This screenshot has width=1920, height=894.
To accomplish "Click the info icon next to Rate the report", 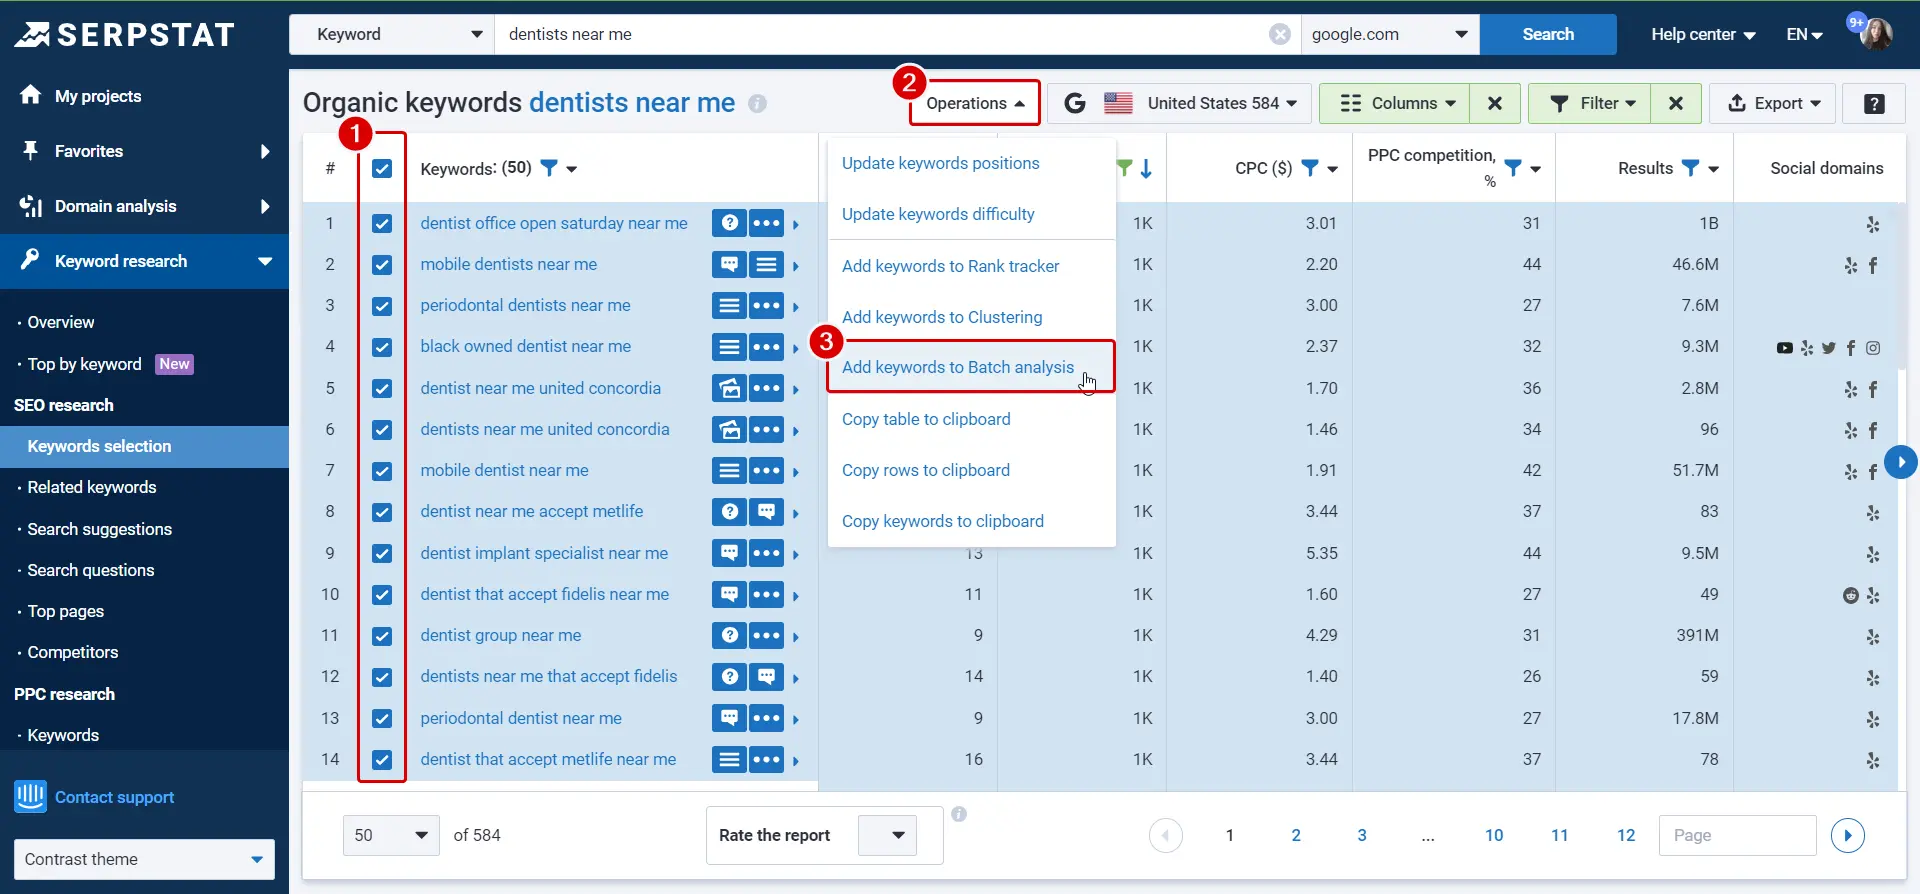I will pos(959,814).
